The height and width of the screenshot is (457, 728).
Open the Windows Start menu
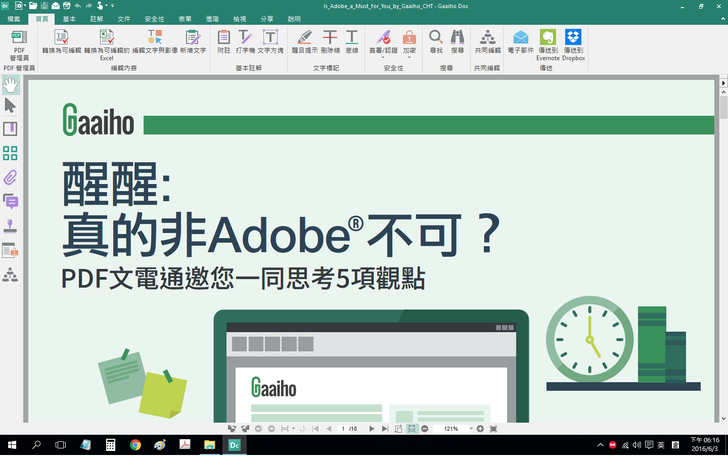12,445
